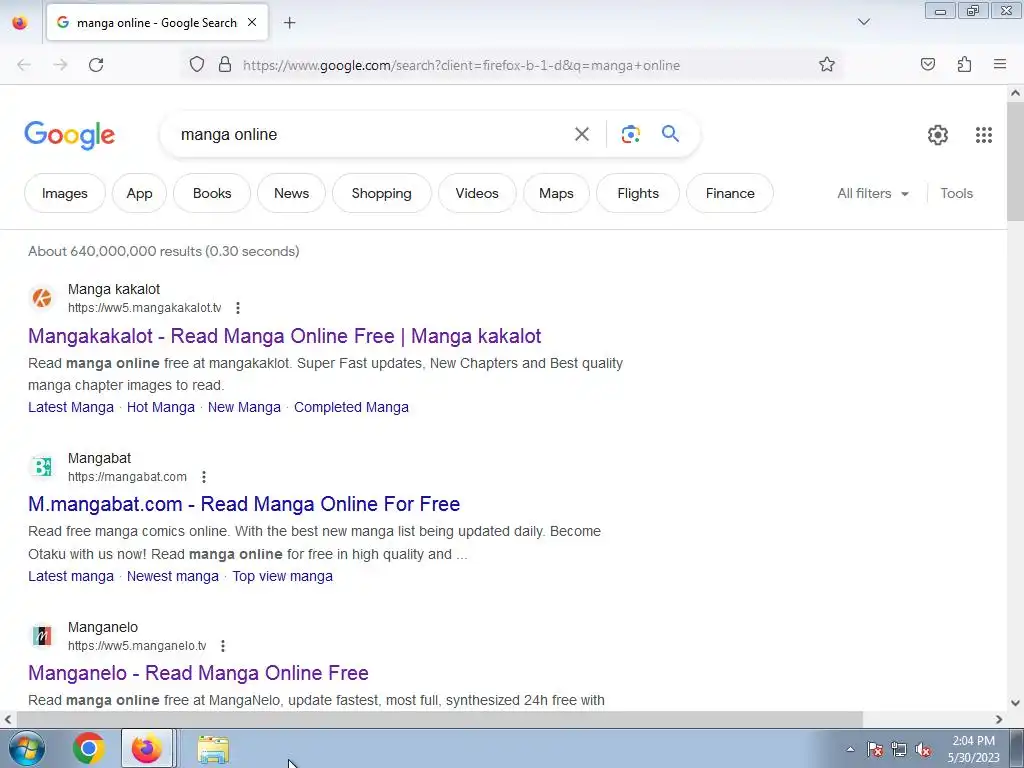Search by image with Google Lens icon

630,135
